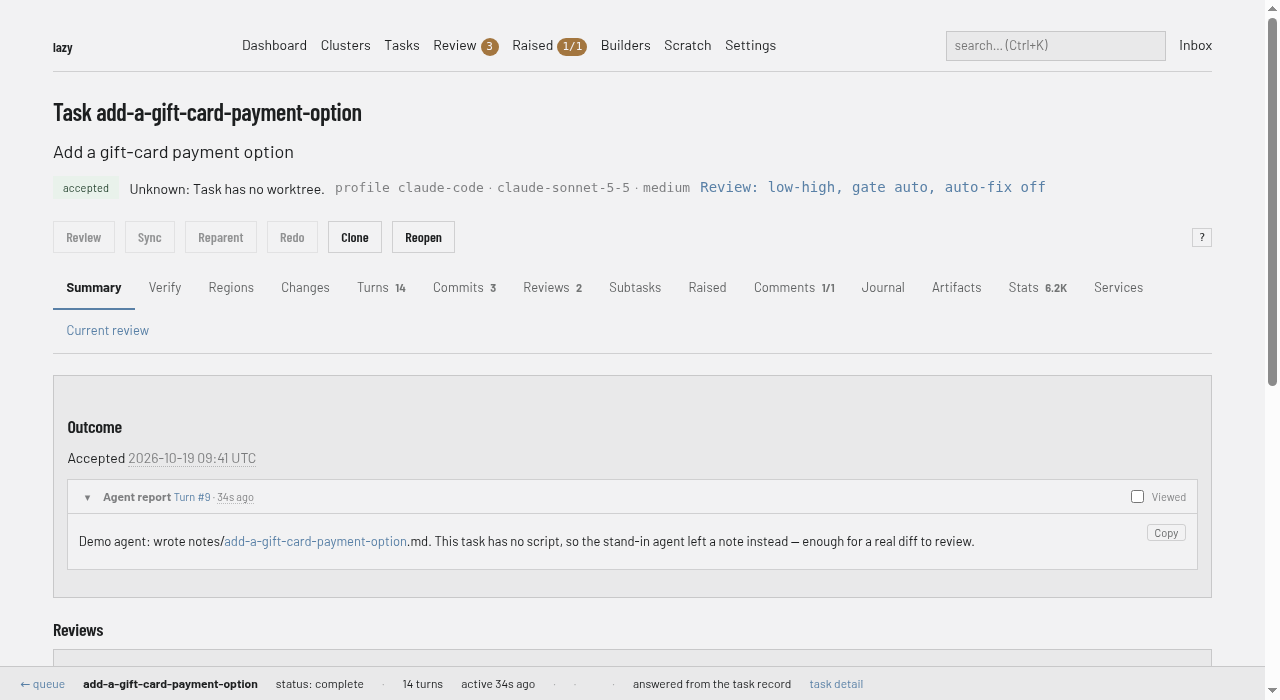This screenshot has width=1280, height=700.
Task: Click the Review badge showing 3
Action: click(x=490, y=46)
